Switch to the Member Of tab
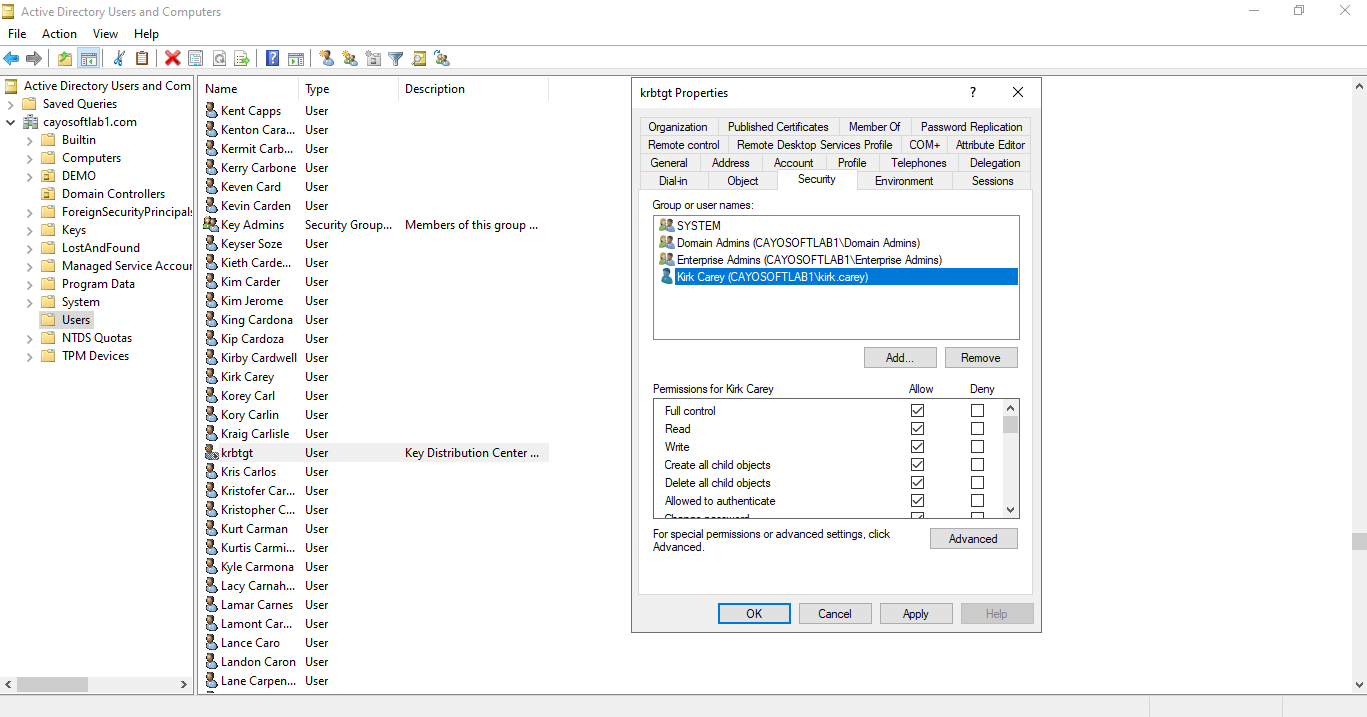1367x717 pixels. tap(874, 127)
